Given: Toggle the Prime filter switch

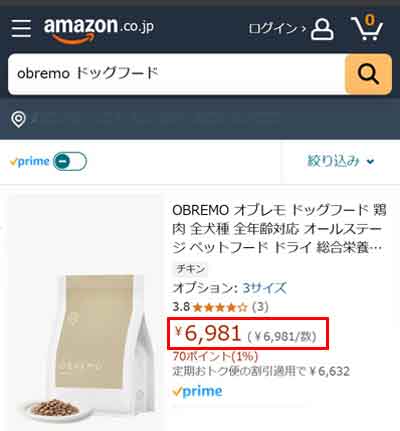Looking at the screenshot, I should 70,161.
